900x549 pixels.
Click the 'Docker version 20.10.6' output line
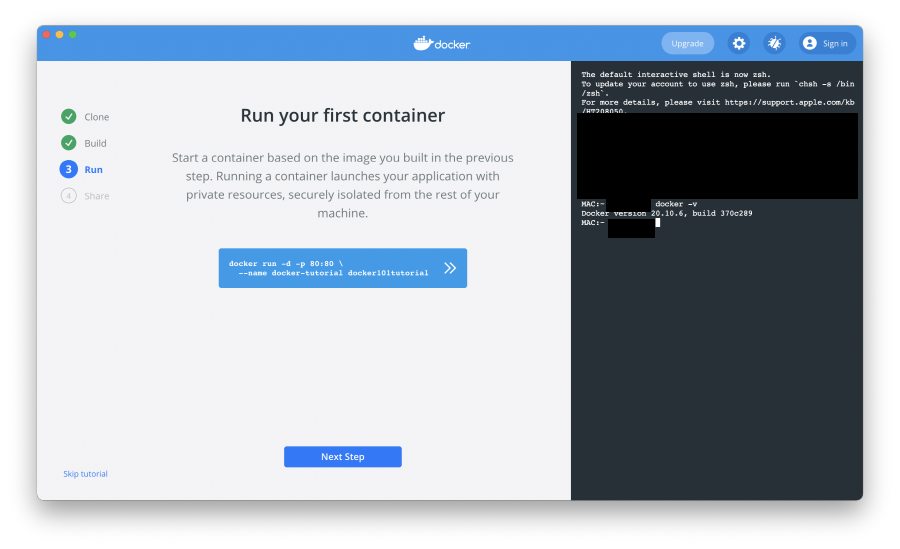[666, 213]
